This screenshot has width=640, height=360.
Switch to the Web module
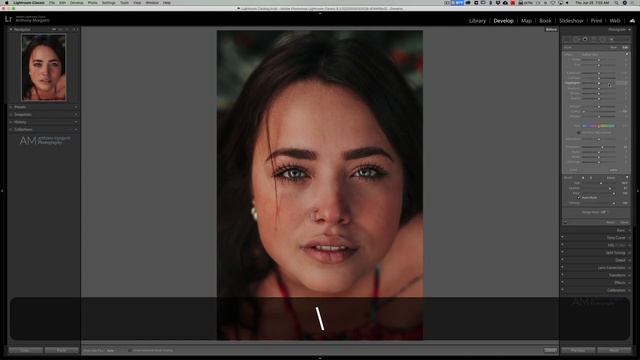tap(615, 21)
